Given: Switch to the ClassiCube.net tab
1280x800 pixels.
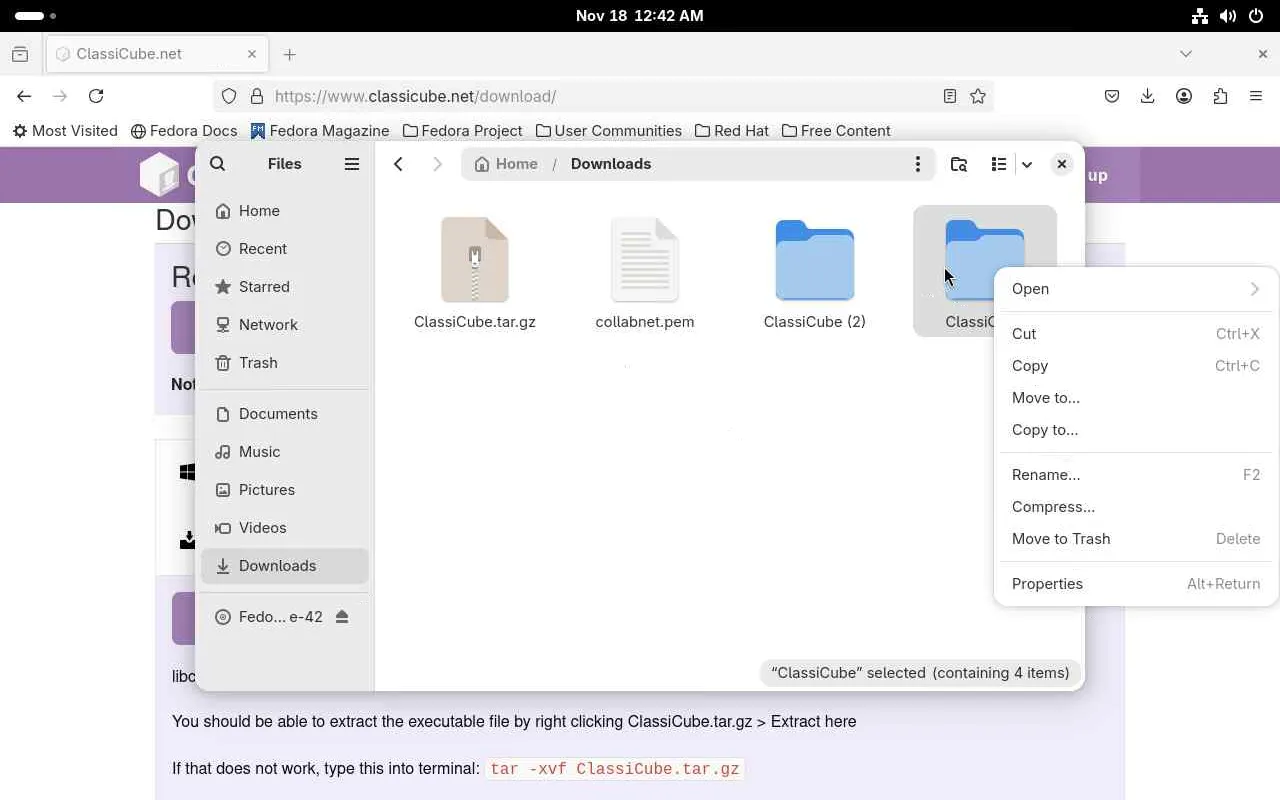Looking at the screenshot, I should tap(158, 54).
